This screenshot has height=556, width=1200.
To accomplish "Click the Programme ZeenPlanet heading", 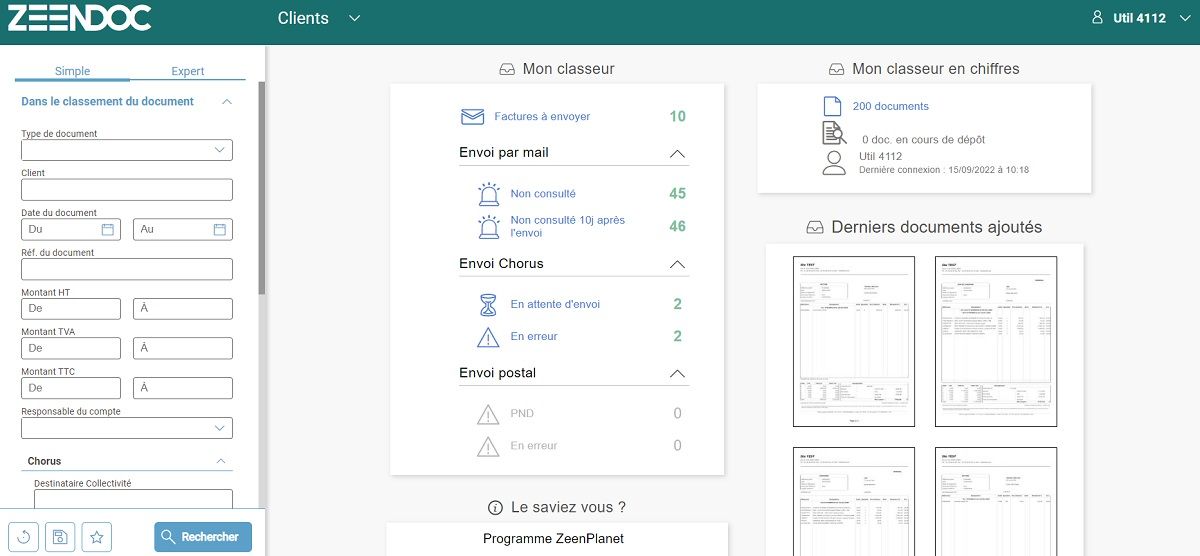I will click(553, 539).
